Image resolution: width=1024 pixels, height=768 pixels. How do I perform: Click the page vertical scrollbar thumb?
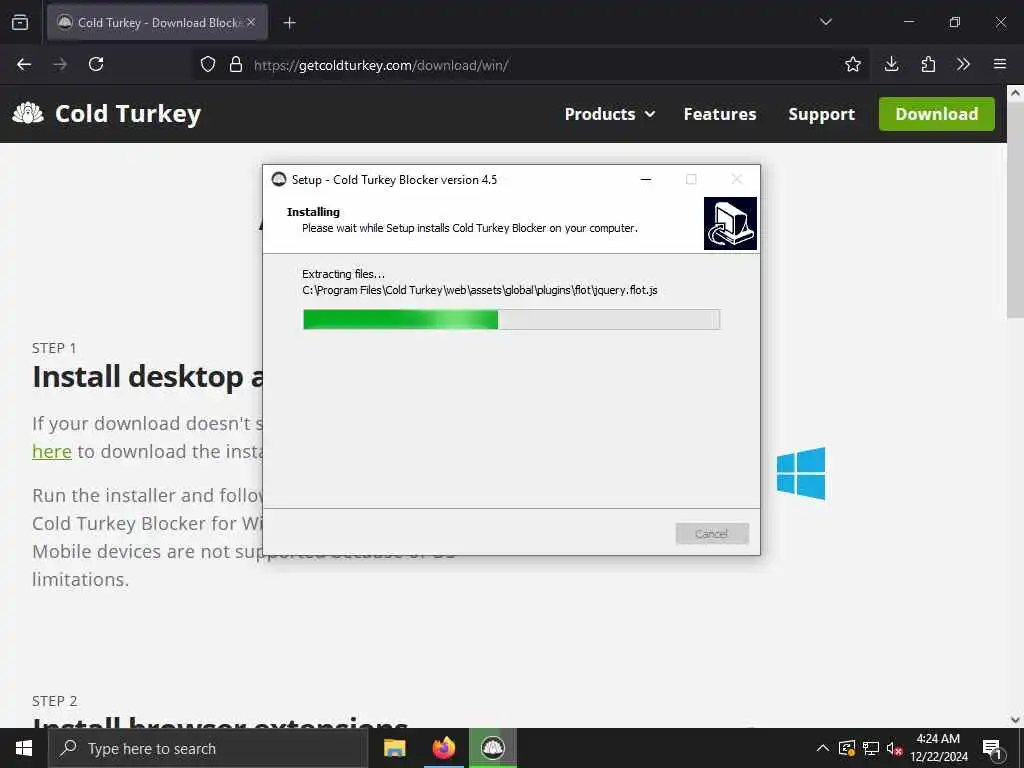(x=1015, y=209)
